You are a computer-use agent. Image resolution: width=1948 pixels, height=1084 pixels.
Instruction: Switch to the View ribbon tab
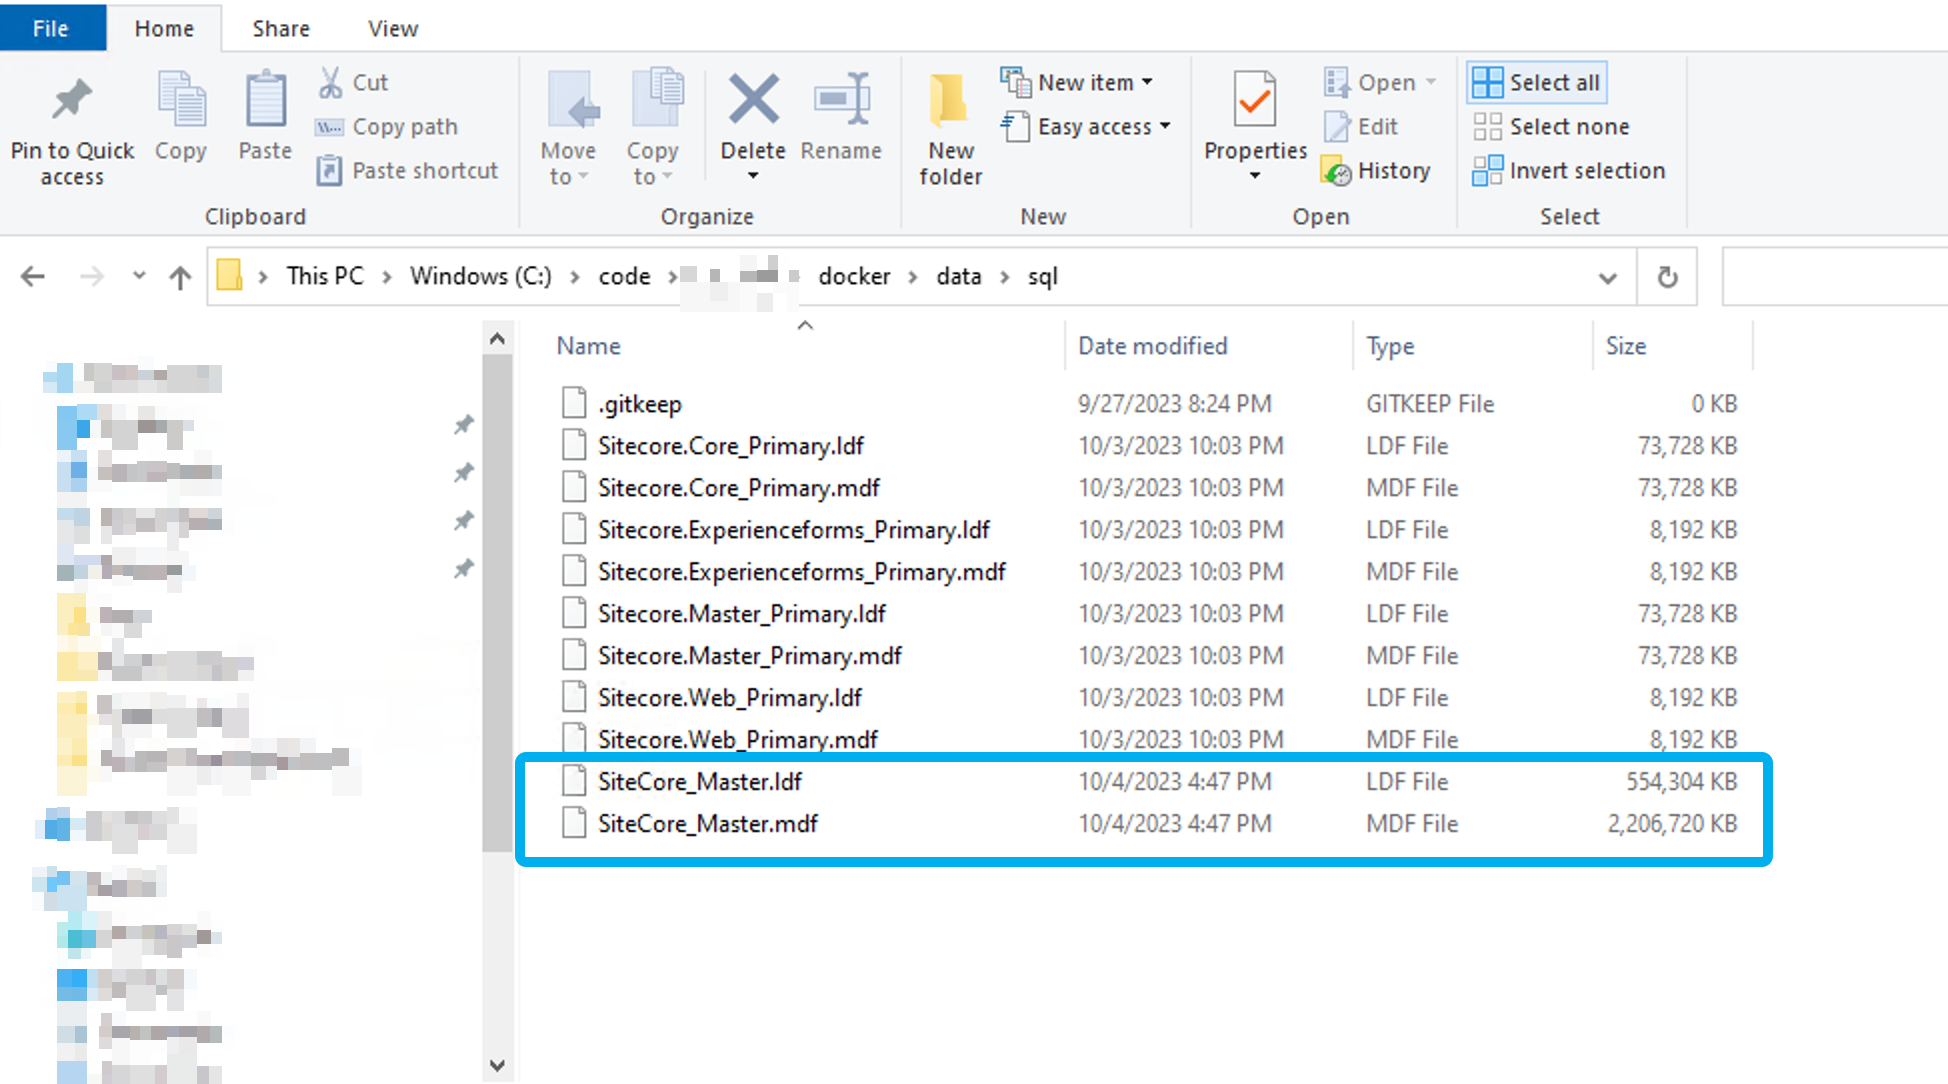click(x=393, y=28)
